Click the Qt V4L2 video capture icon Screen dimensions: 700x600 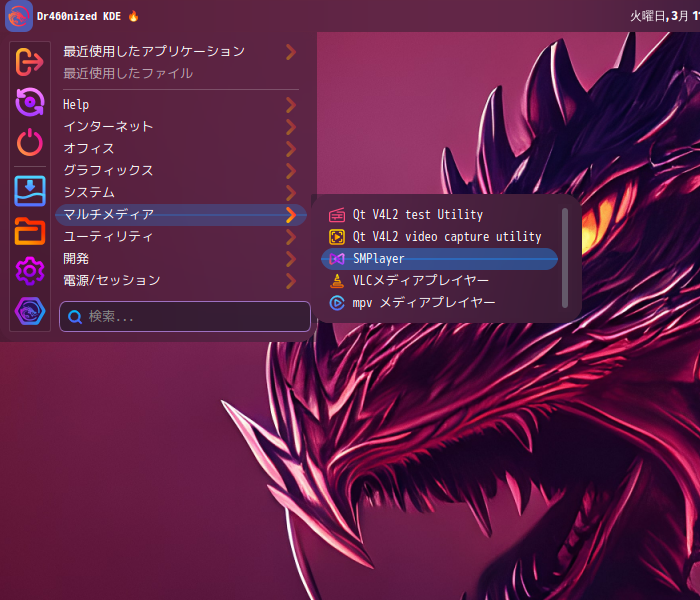pyautogui.click(x=337, y=237)
